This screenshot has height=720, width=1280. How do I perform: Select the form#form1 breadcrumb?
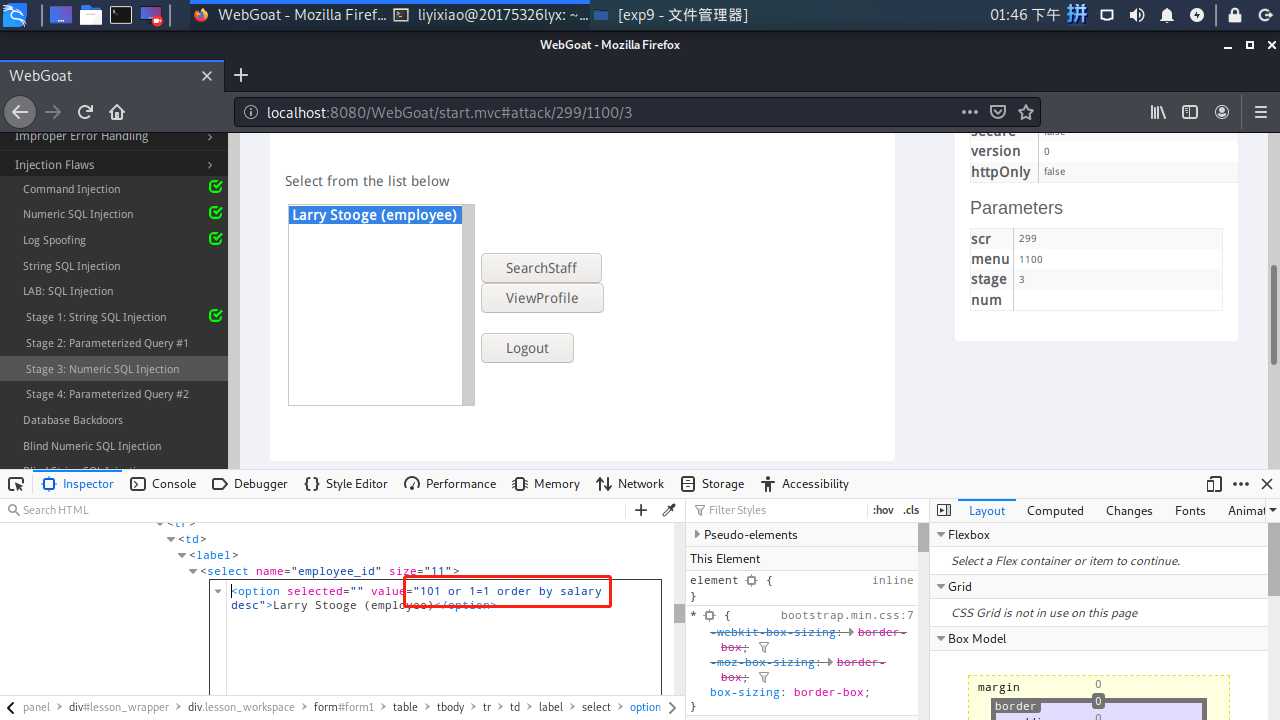tap(344, 707)
